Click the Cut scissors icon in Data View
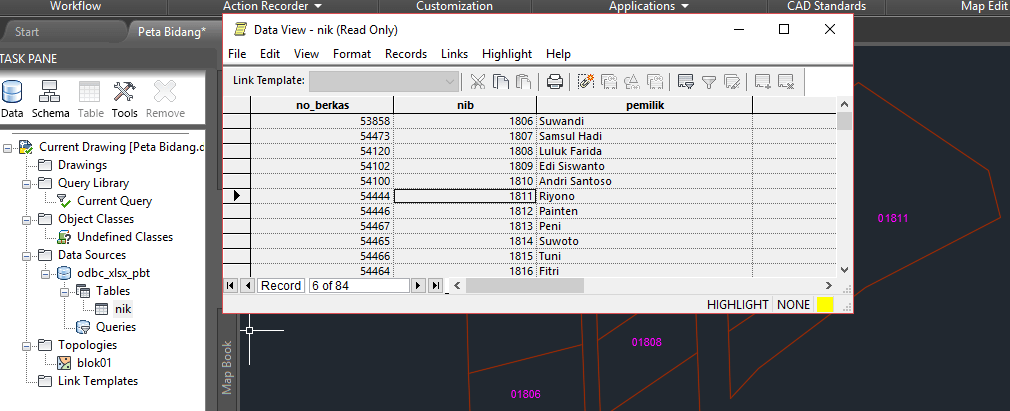This screenshot has height=411, width=1010. click(x=477, y=82)
